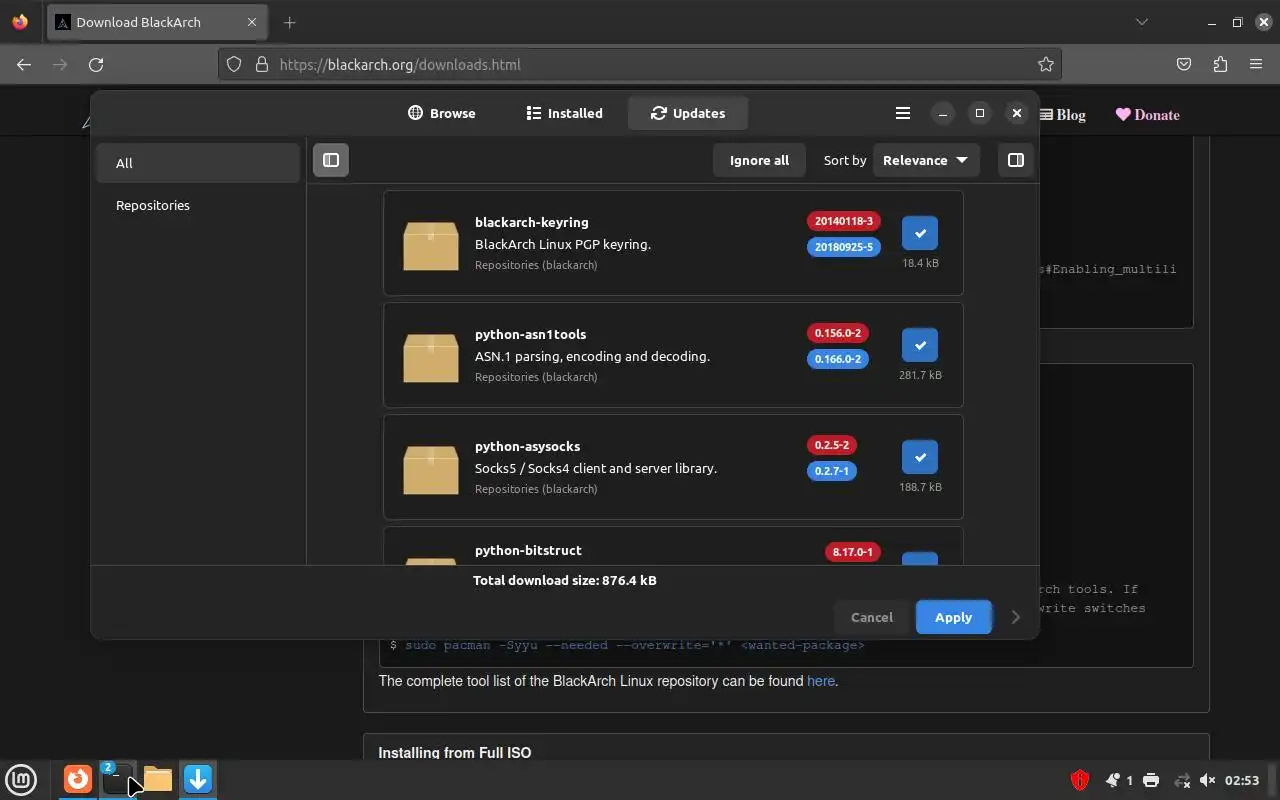1280x800 pixels.
Task: Click the 02:53 clock in panel
Action: pyautogui.click(x=1242, y=780)
